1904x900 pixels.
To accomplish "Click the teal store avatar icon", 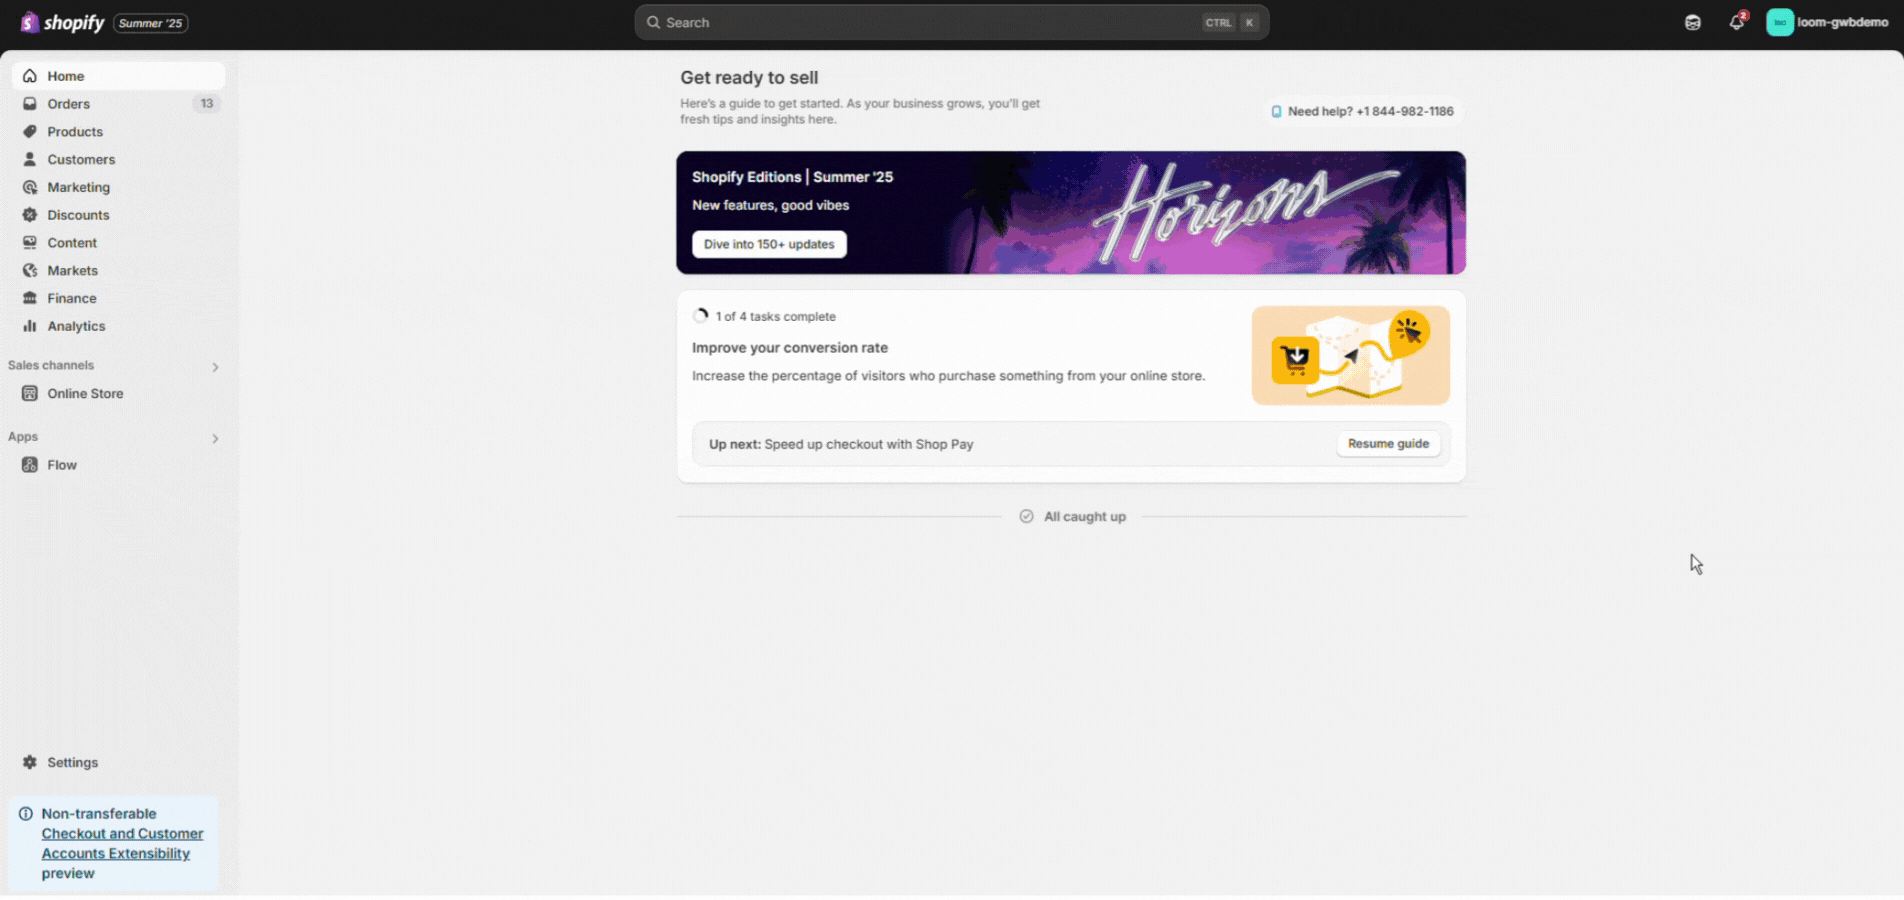I will click(1779, 22).
